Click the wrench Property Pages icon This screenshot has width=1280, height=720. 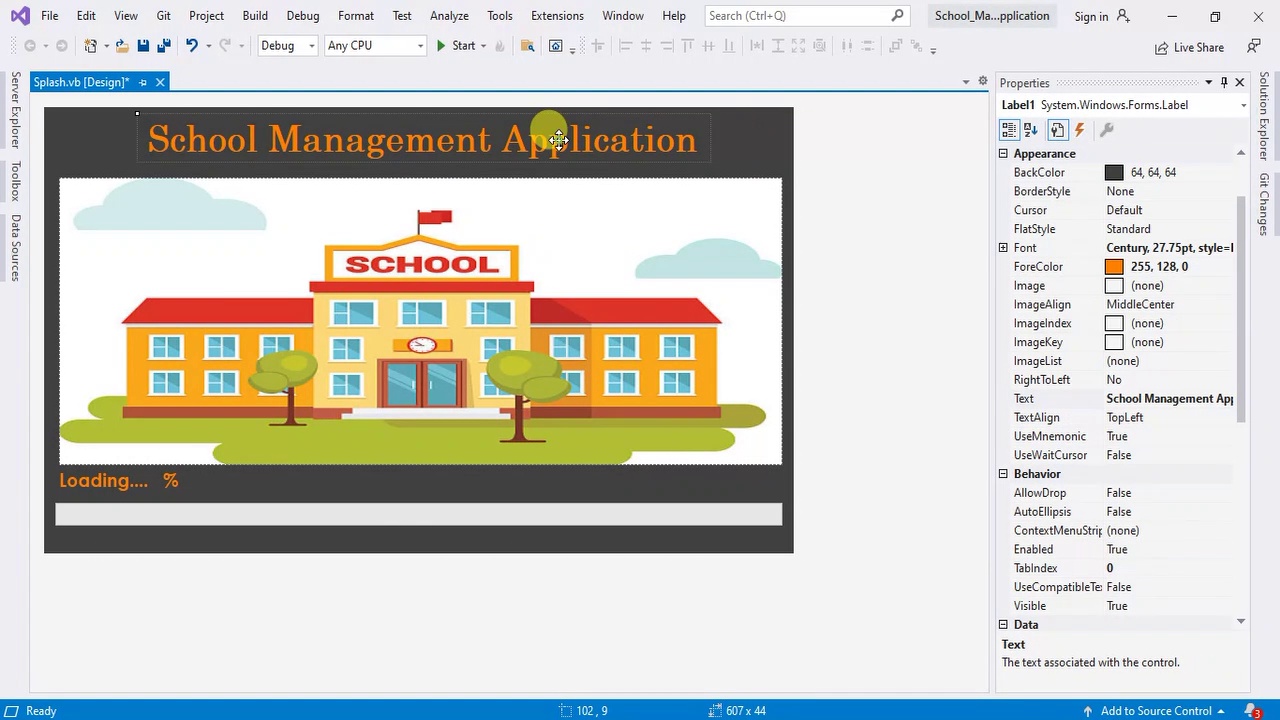(x=1106, y=130)
